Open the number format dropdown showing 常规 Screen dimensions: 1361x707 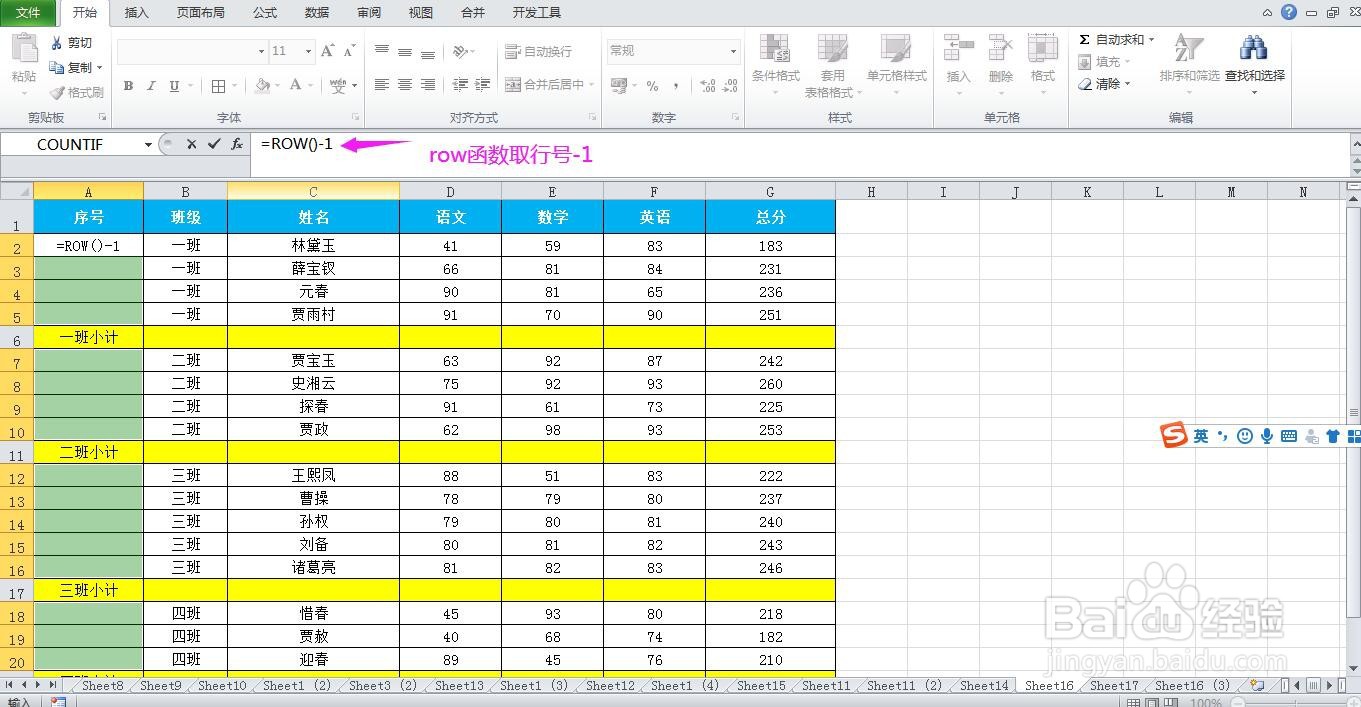(732, 51)
